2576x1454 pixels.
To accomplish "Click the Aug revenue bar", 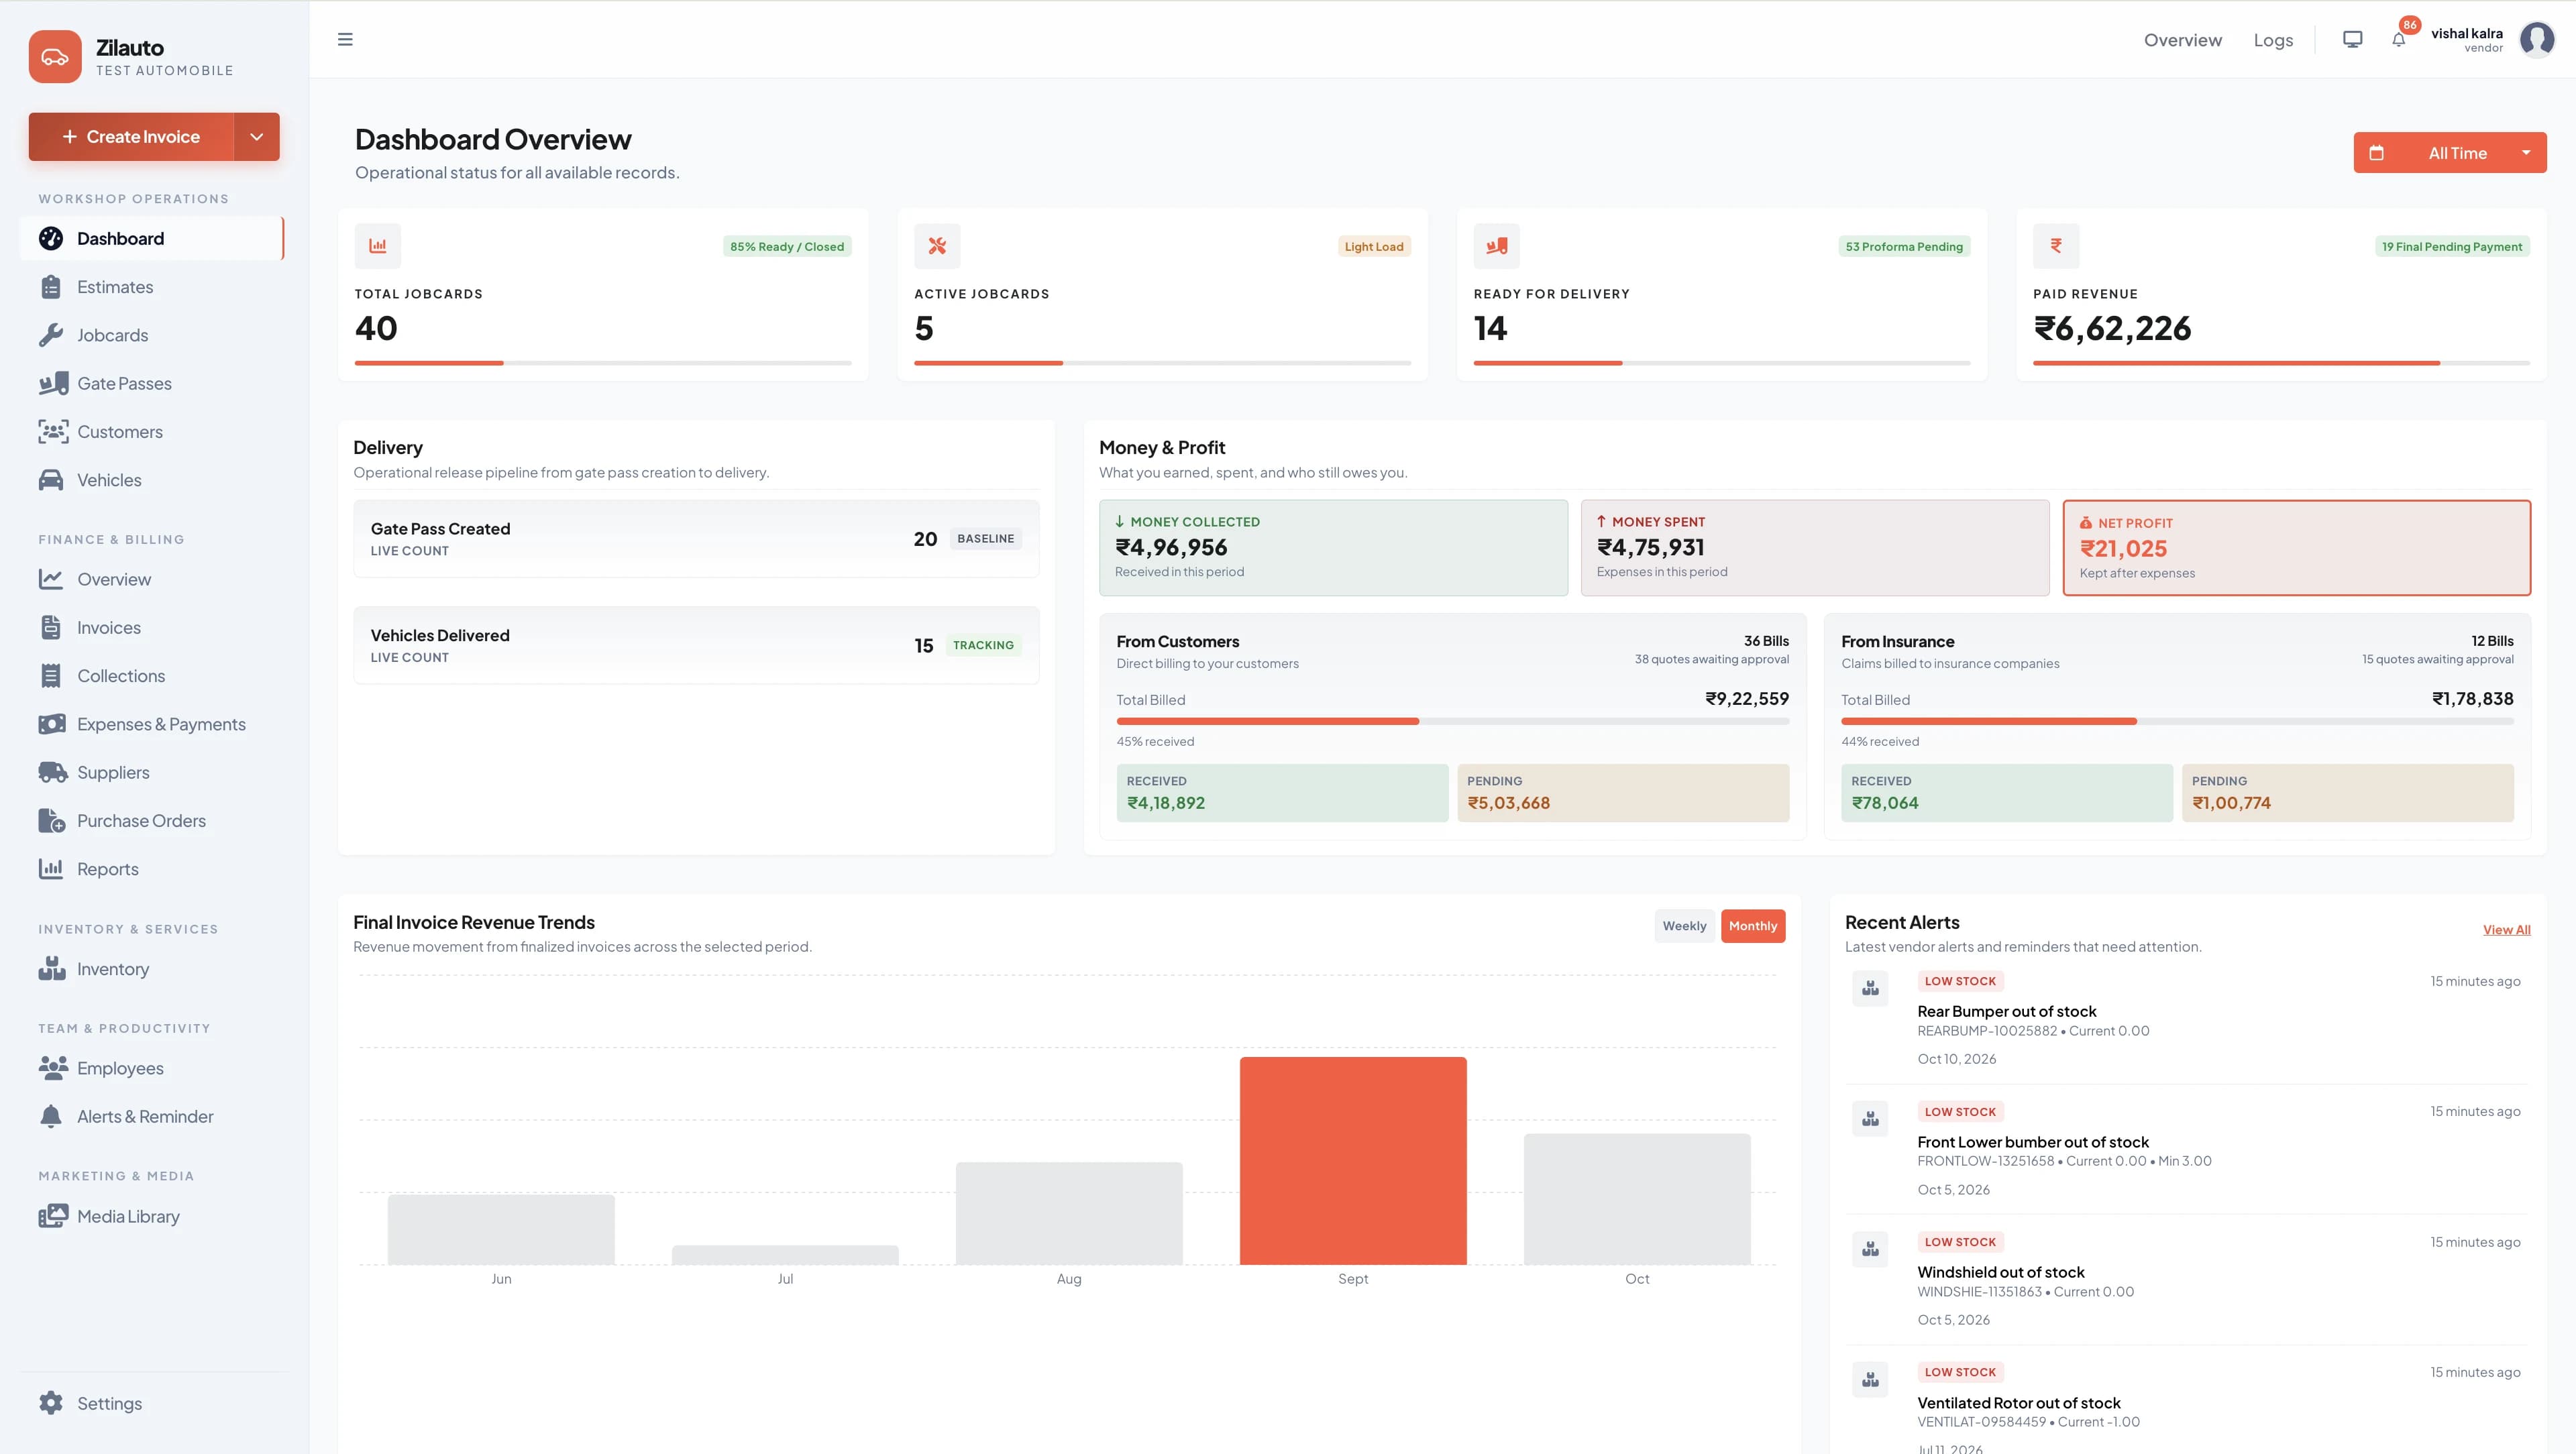I will 1069,1213.
